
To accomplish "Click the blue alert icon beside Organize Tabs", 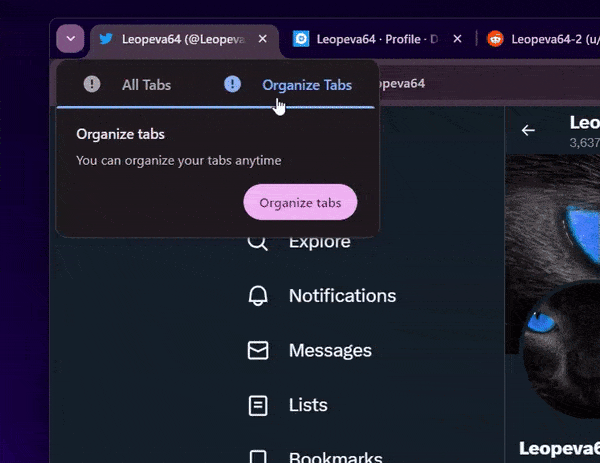I will 232,84.
